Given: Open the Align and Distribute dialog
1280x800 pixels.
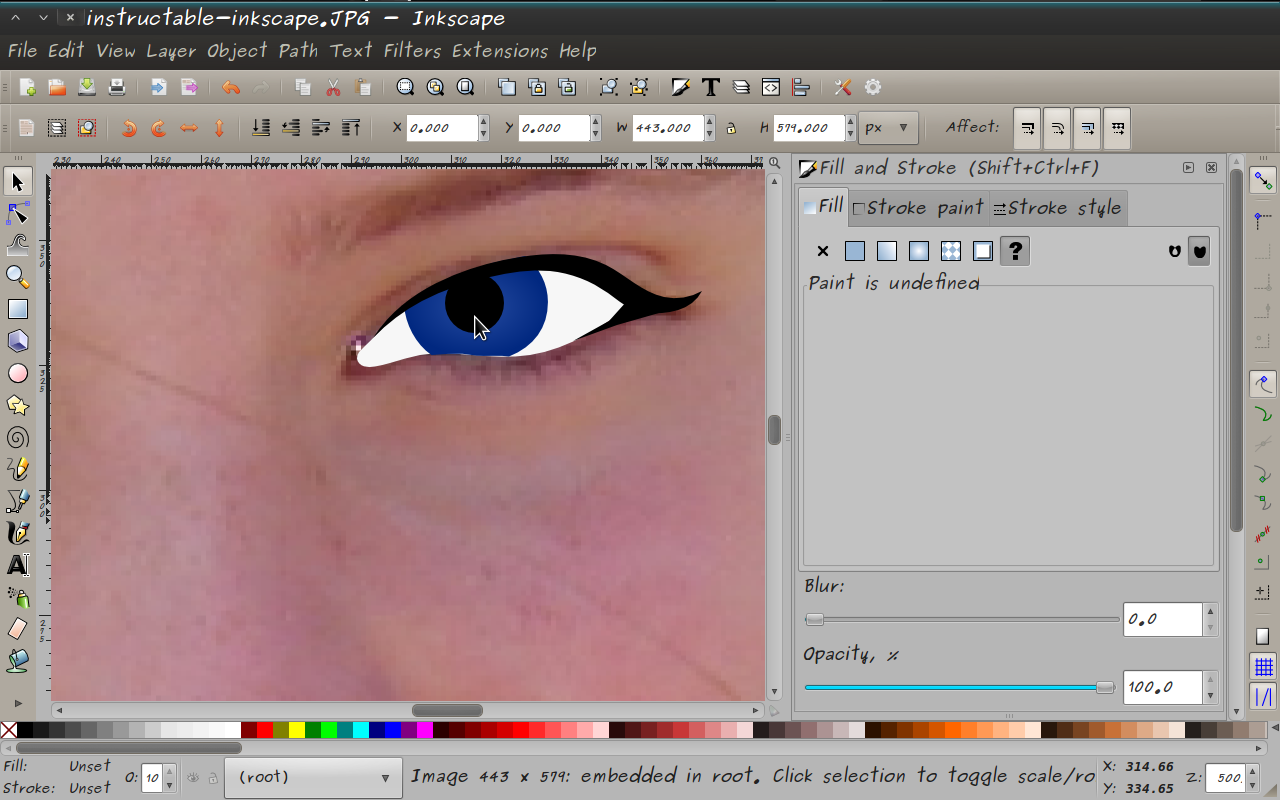Looking at the screenshot, I should coord(801,87).
